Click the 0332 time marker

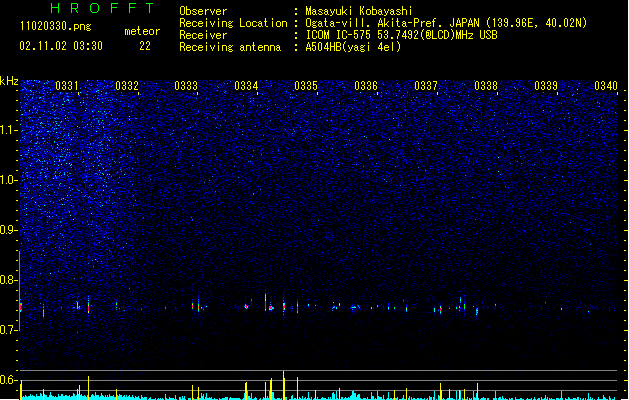point(127,86)
